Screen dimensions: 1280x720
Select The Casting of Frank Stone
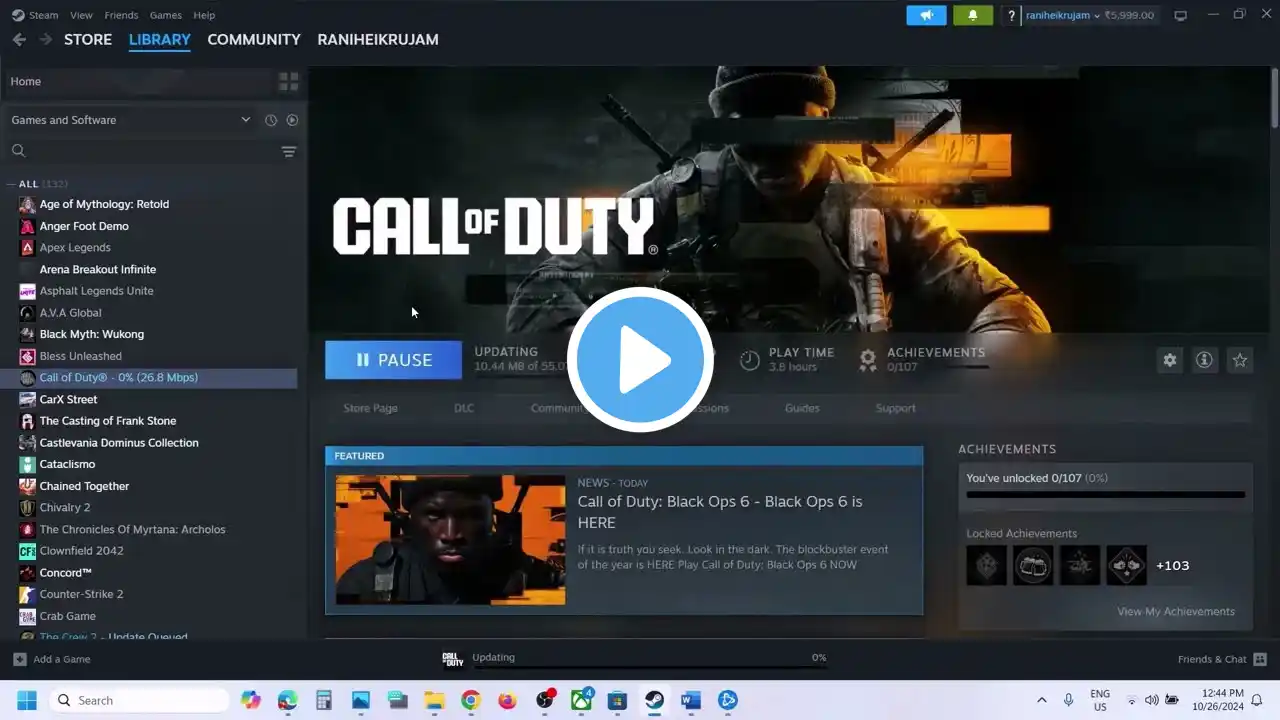(x=108, y=421)
